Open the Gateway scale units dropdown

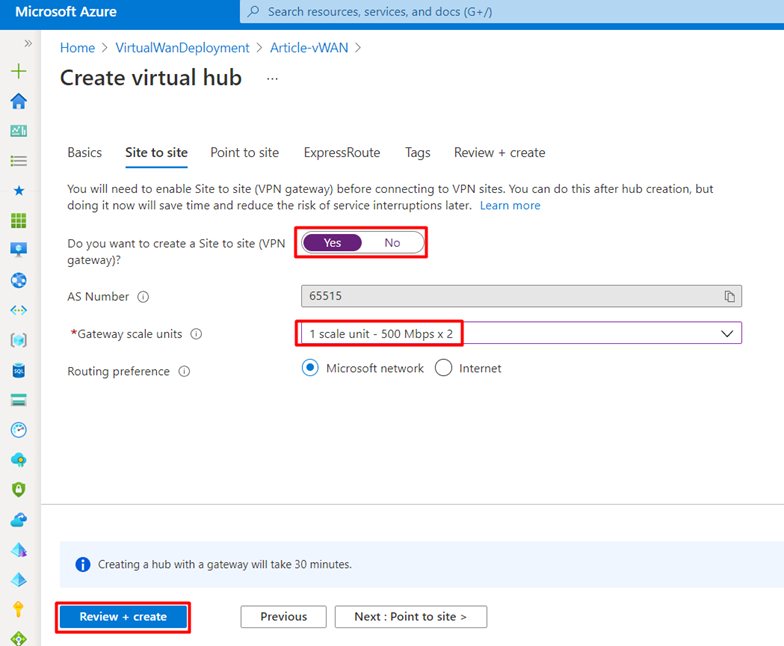point(521,334)
